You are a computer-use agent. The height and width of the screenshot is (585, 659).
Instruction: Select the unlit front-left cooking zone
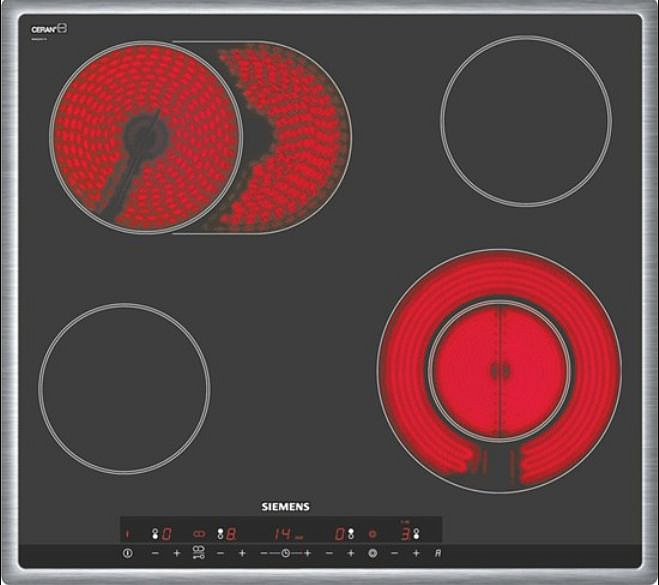coord(124,388)
